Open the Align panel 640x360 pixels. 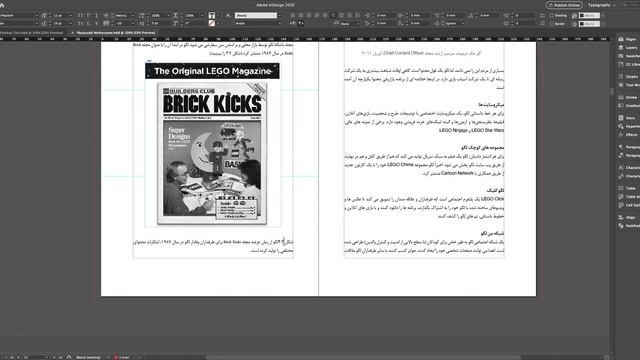(x=628, y=218)
